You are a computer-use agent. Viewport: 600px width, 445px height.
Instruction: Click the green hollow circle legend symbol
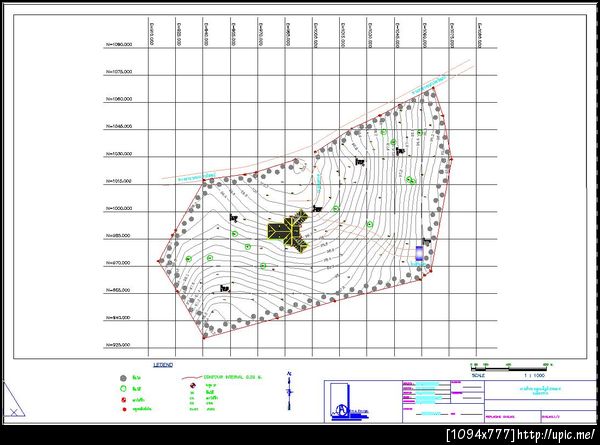click(x=123, y=389)
